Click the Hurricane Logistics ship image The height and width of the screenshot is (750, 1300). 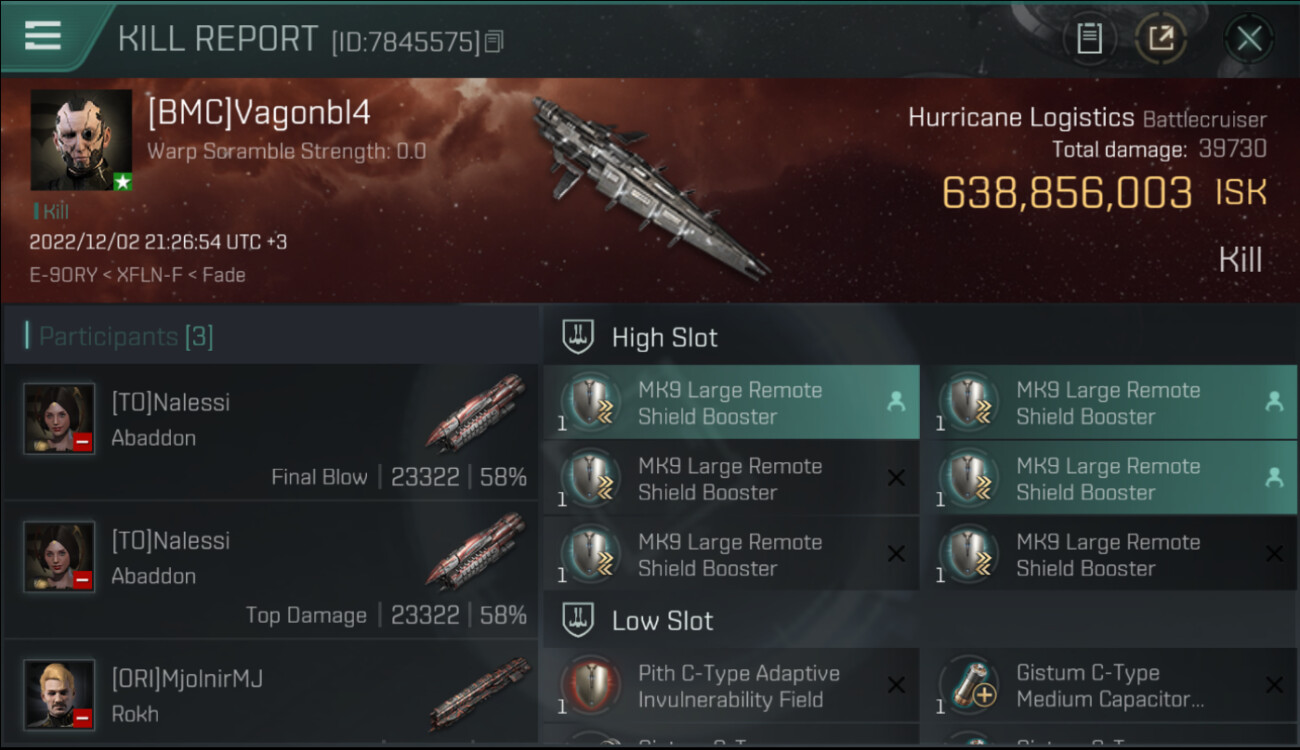click(650, 187)
